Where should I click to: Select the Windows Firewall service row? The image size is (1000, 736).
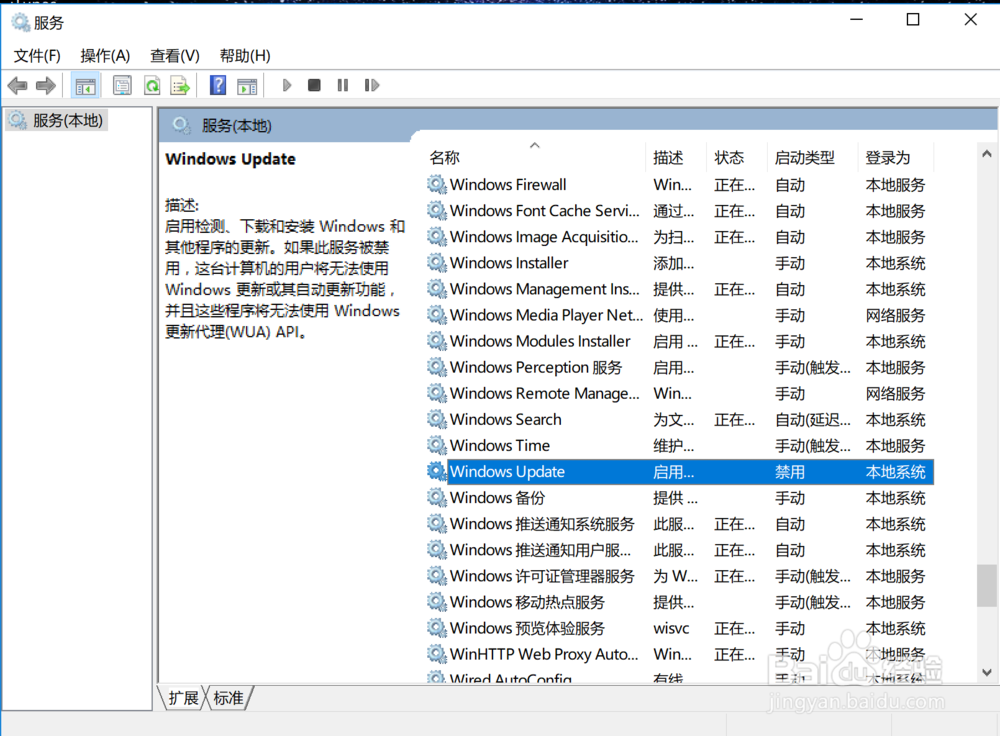coord(680,184)
